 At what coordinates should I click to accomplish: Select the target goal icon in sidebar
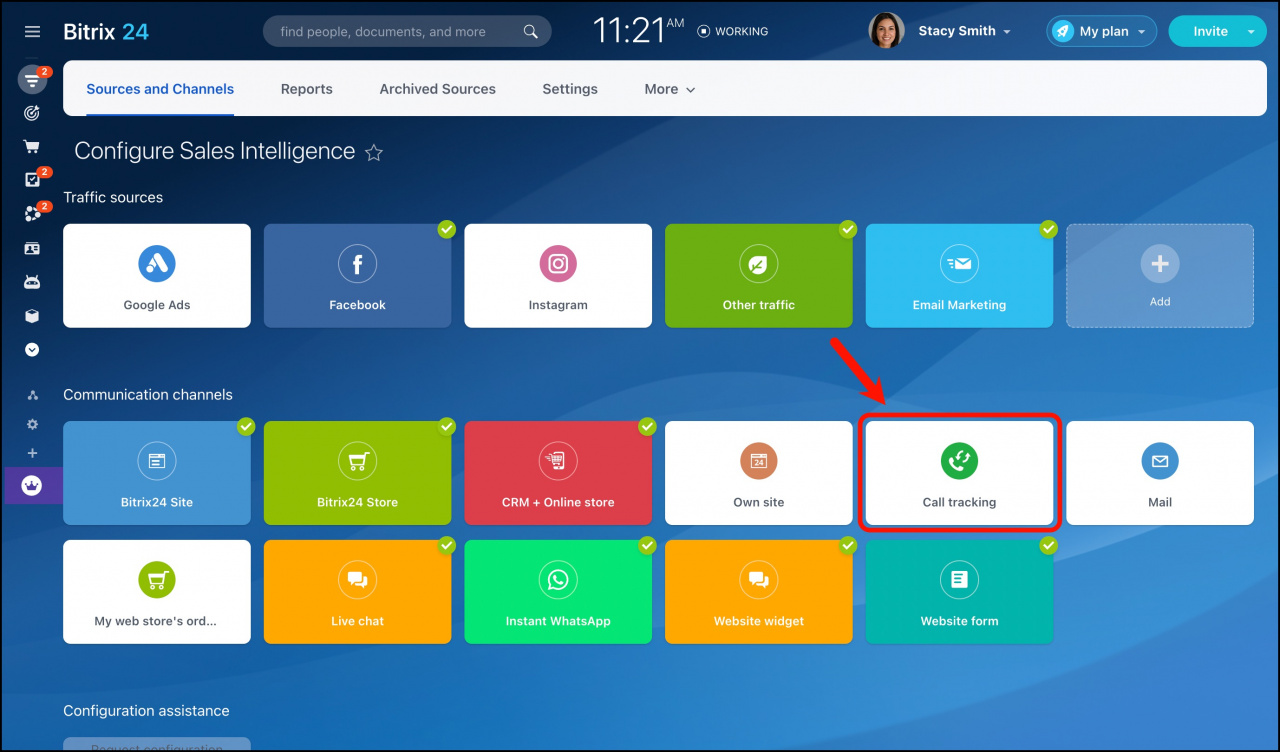32,114
